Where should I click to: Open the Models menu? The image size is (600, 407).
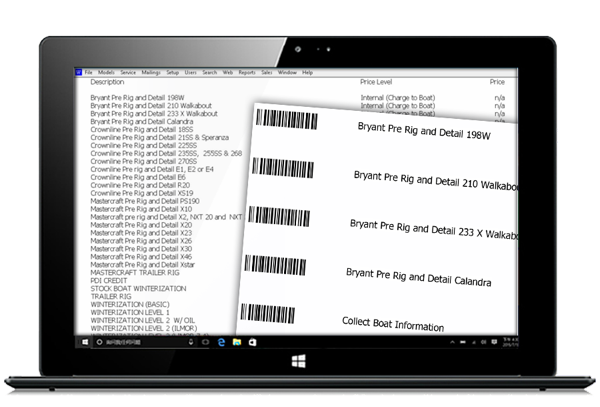coord(106,72)
